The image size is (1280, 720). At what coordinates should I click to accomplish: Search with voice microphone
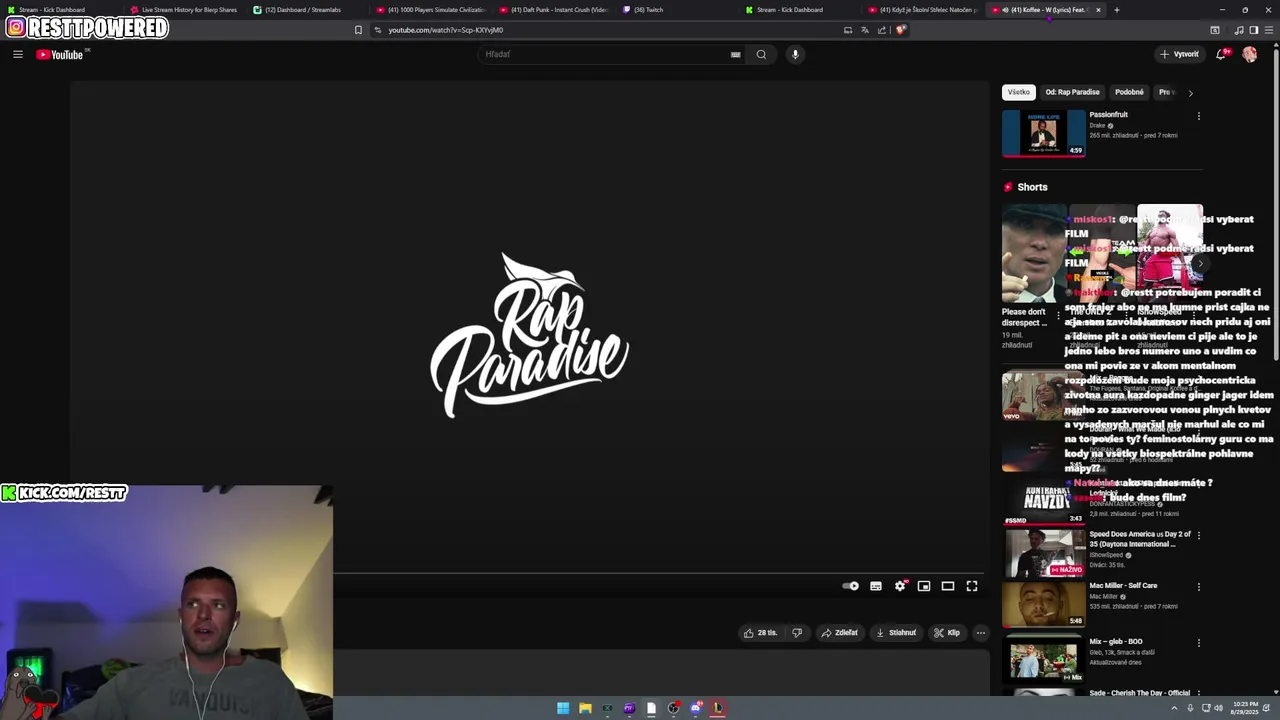795,54
